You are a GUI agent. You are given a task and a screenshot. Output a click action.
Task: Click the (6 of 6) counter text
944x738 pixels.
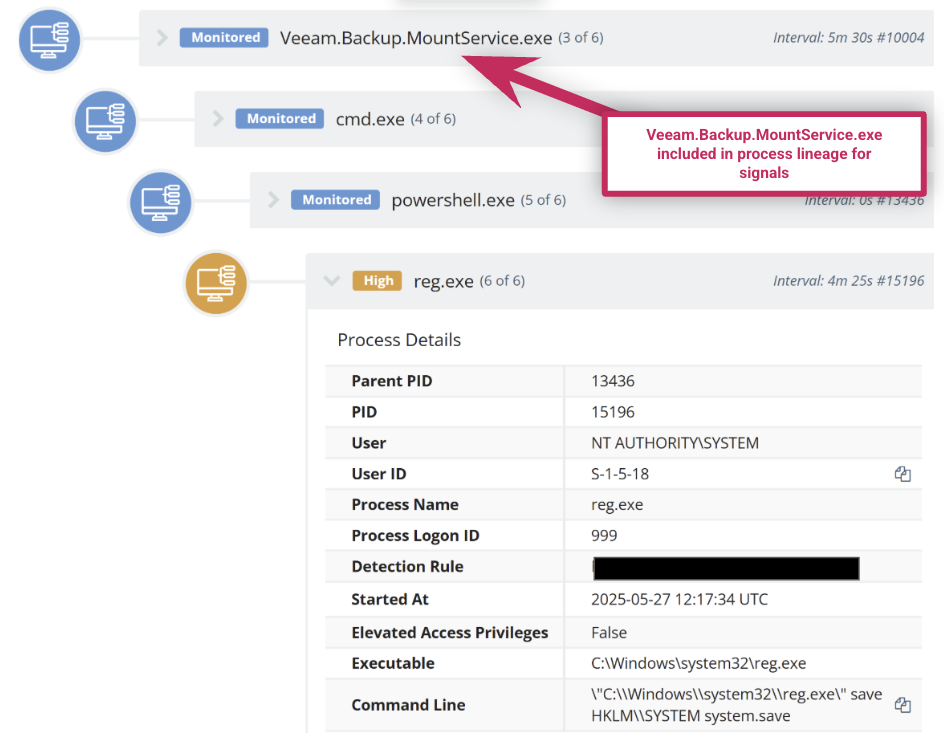[x=502, y=281]
